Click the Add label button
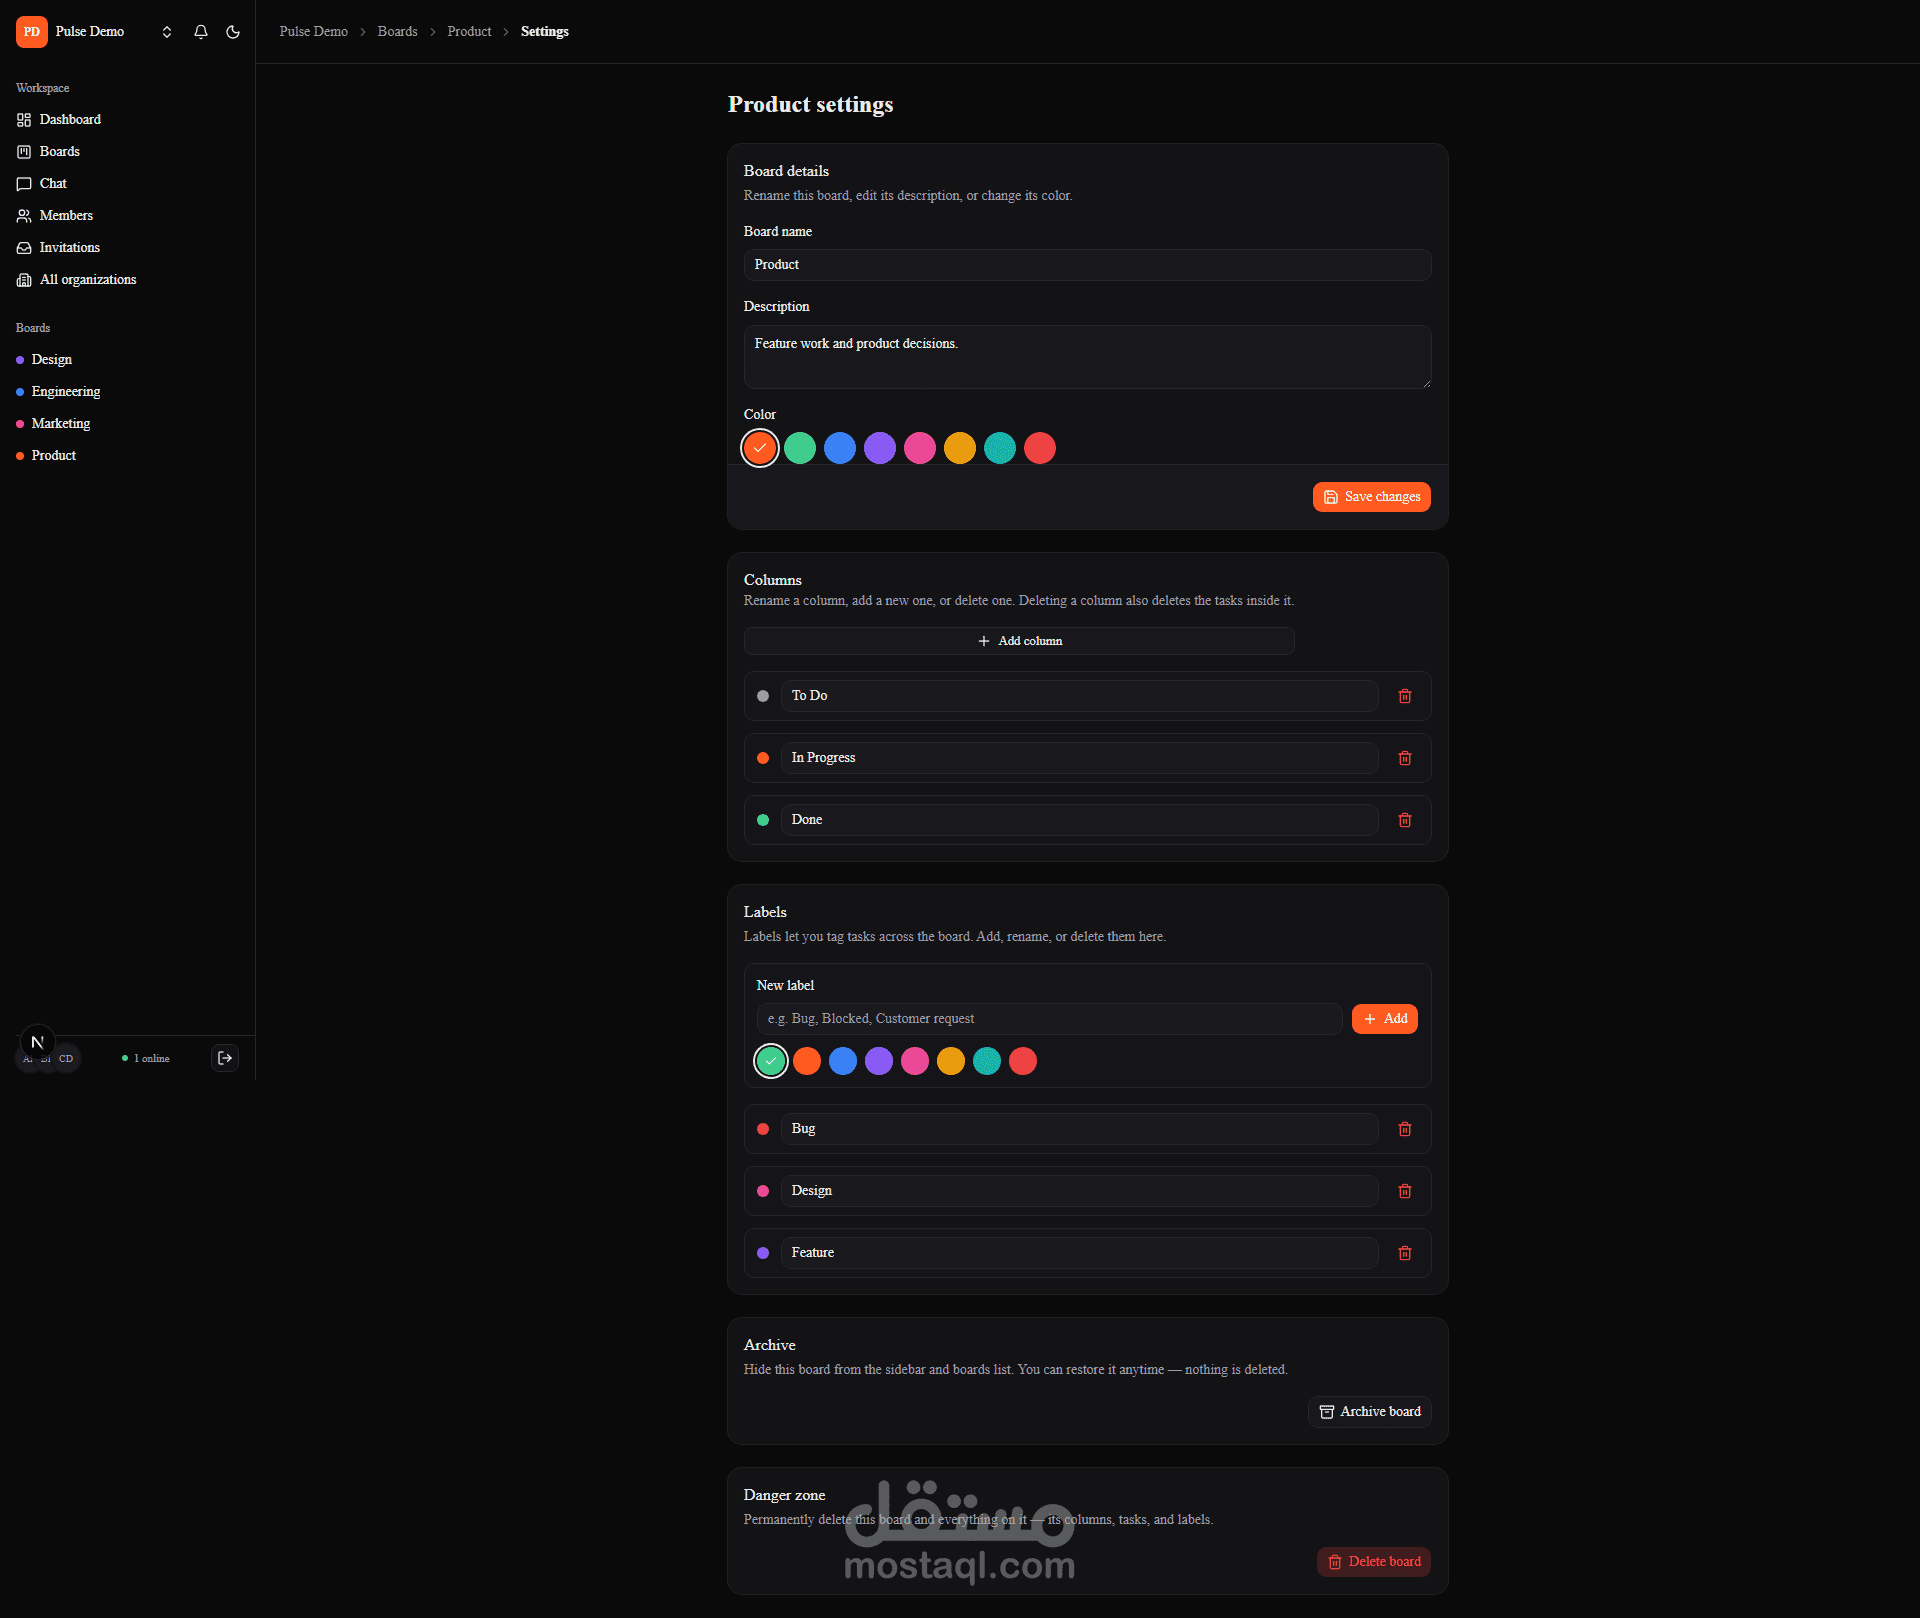This screenshot has width=1920, height=1618. (1384, 1019)
